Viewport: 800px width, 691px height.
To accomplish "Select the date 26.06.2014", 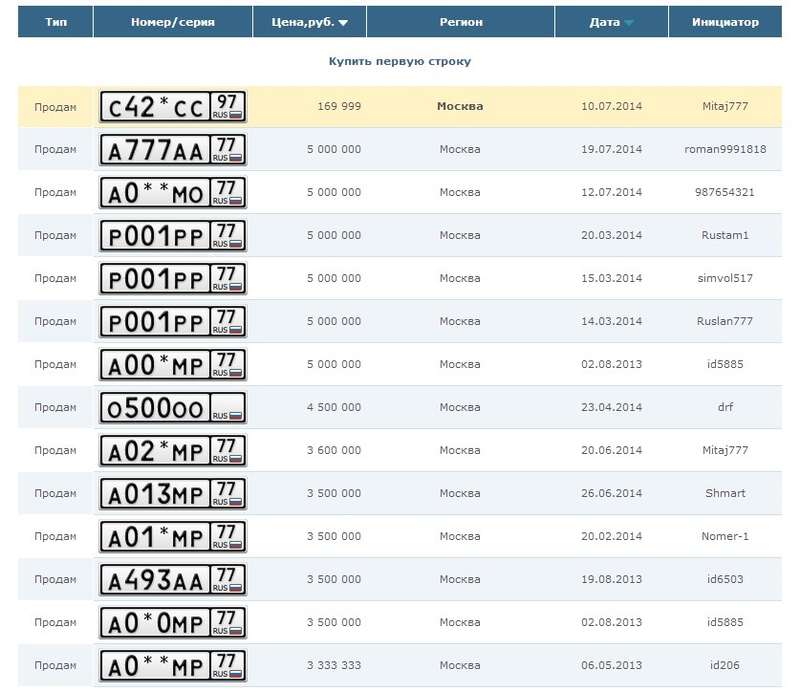I will (x=611, y=493).
